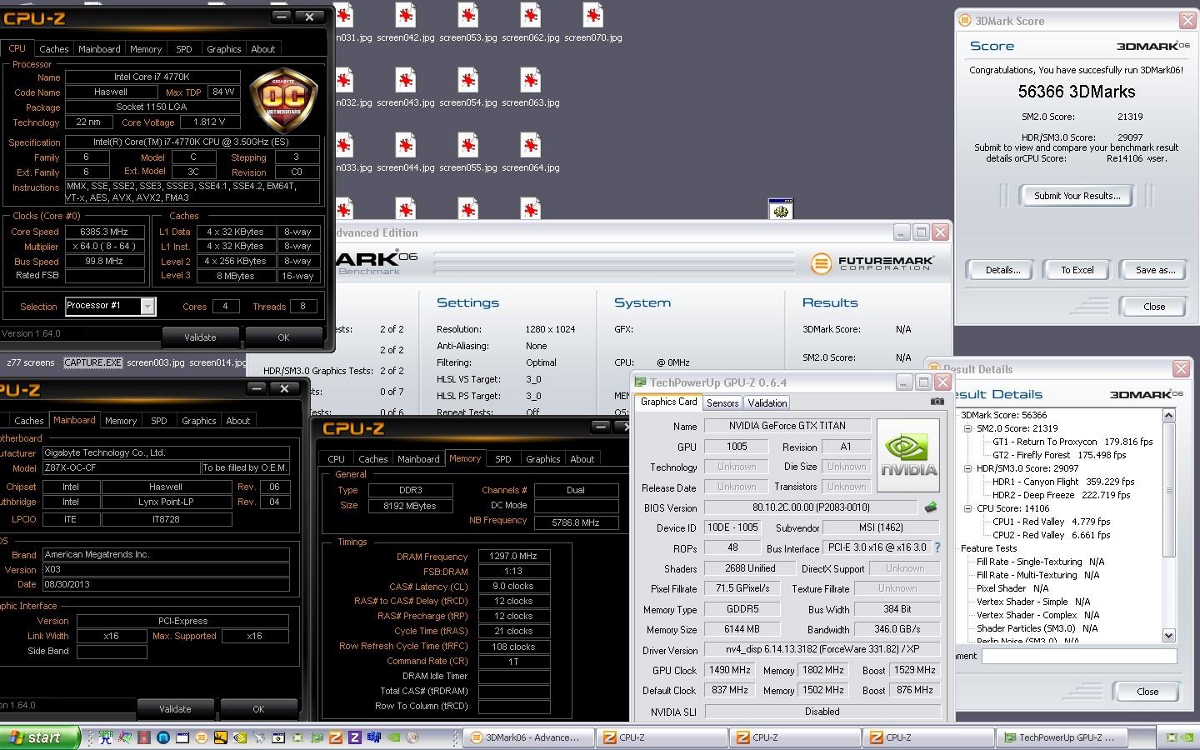Click the NVIDIA logo in GPU-Z

(x=908, y=455)
